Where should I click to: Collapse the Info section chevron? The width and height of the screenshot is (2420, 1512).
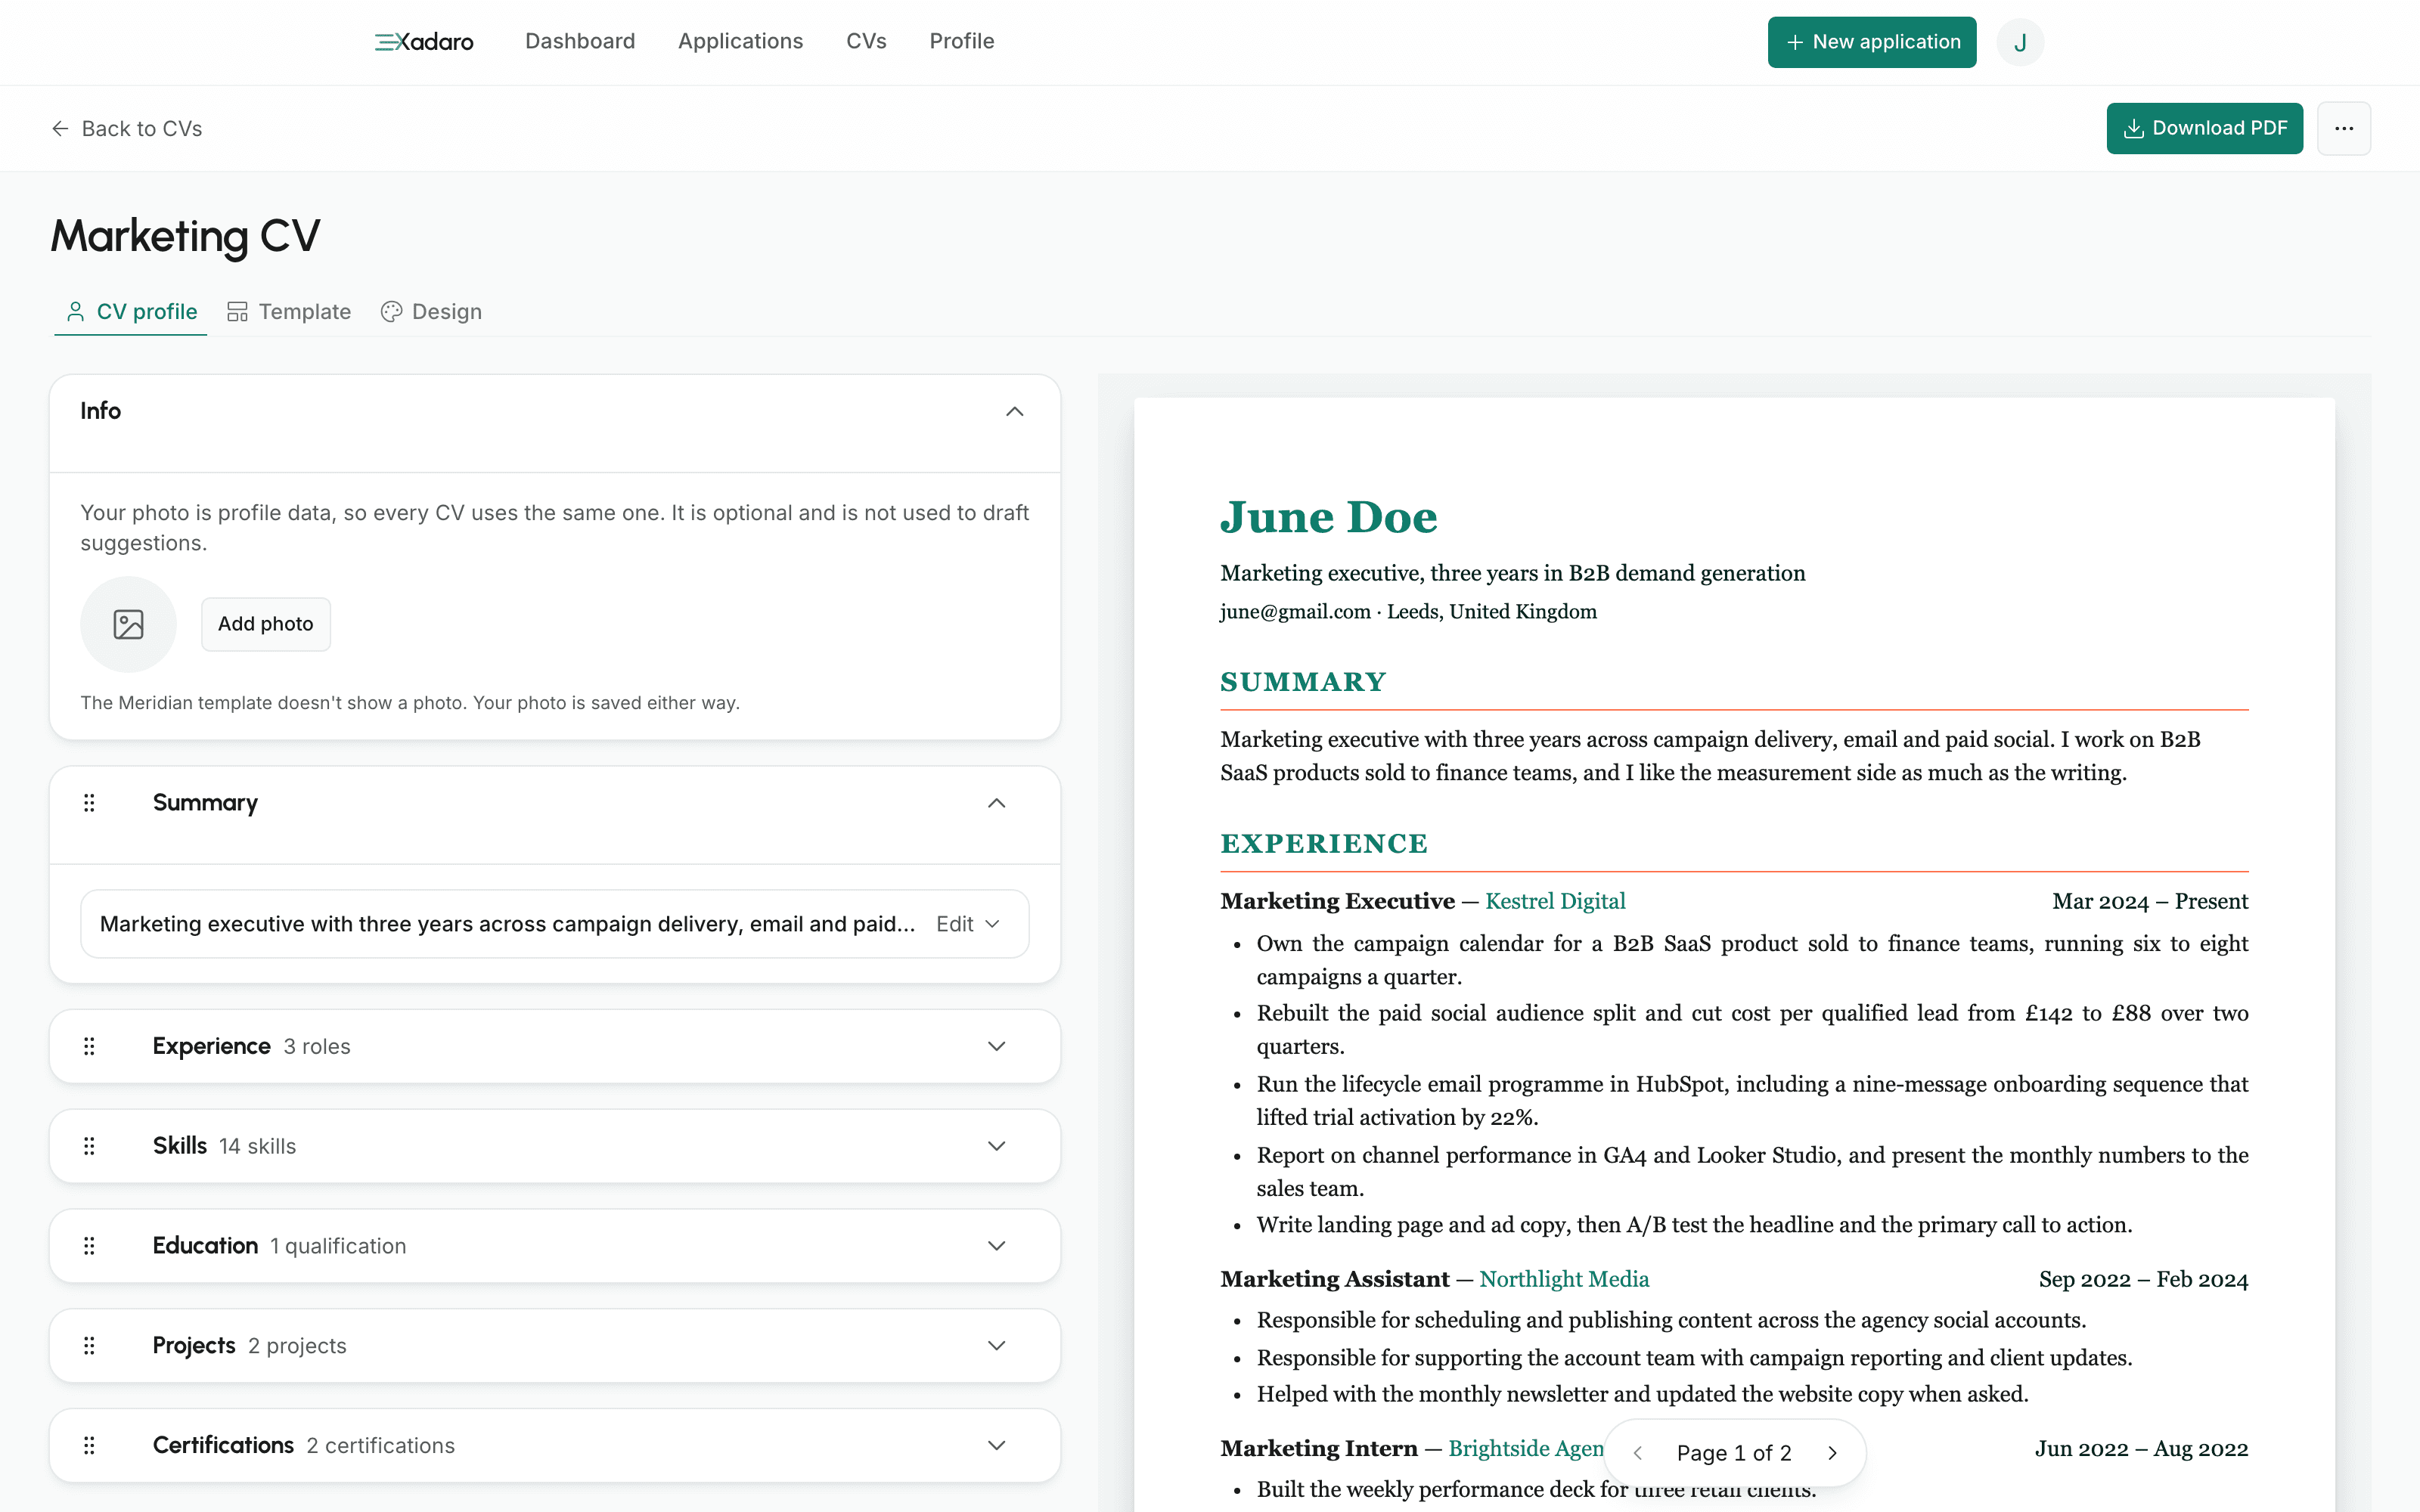[x=1014, y=411]
